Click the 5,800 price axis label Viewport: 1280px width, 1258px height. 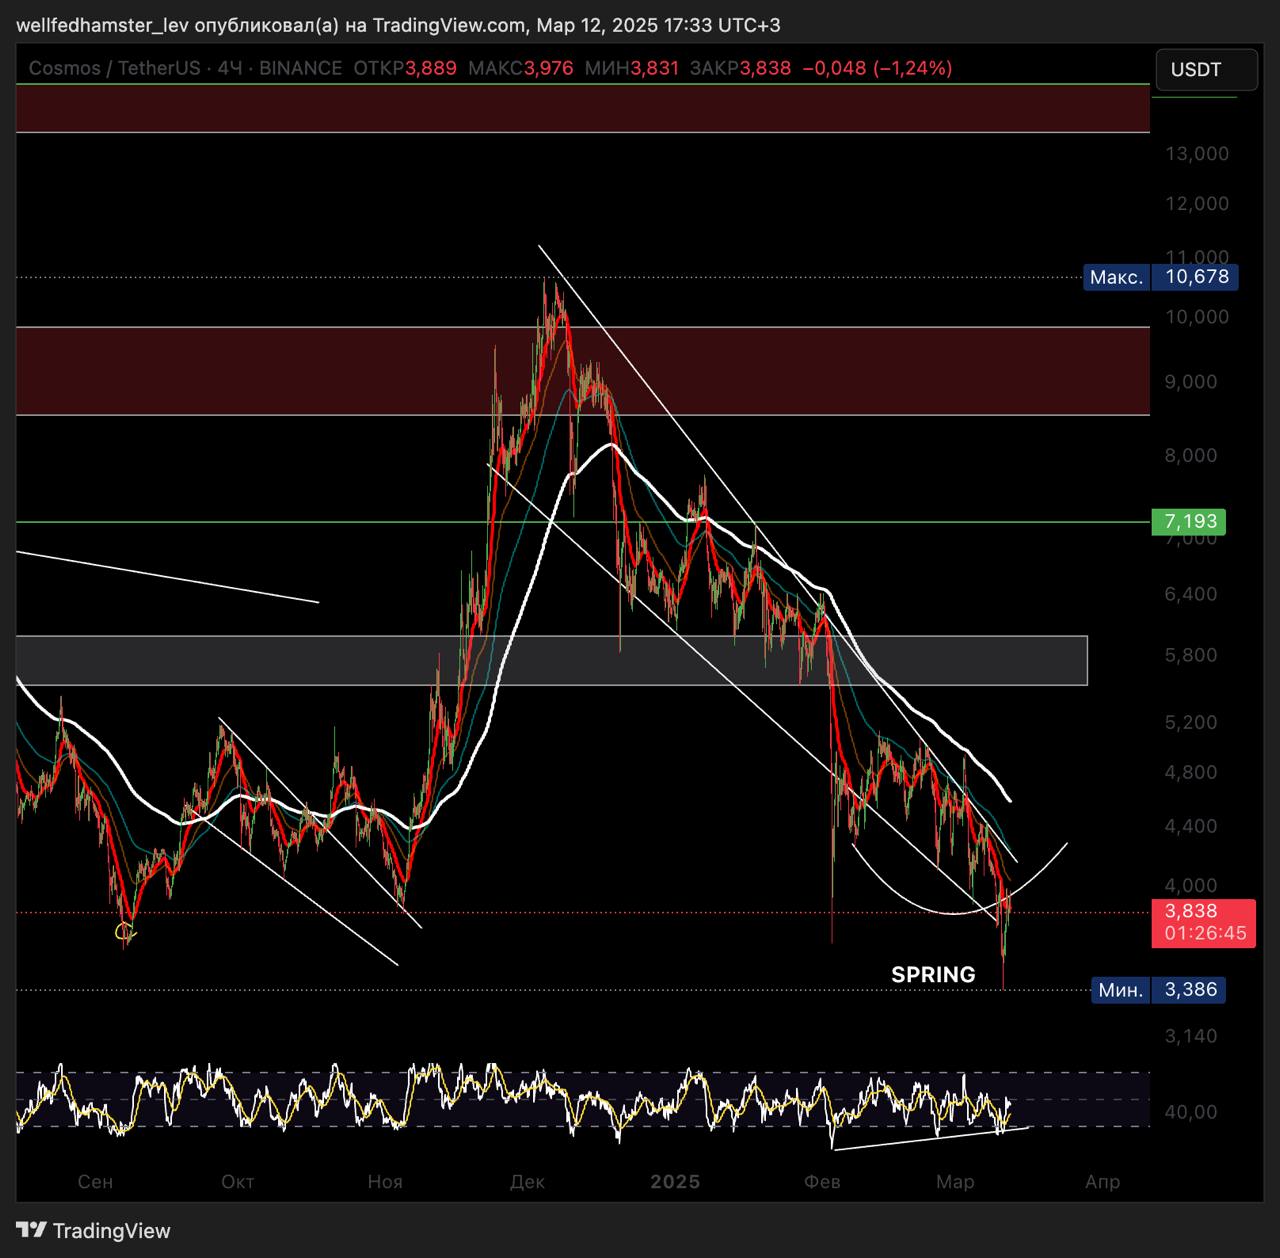click(1191, 656)
